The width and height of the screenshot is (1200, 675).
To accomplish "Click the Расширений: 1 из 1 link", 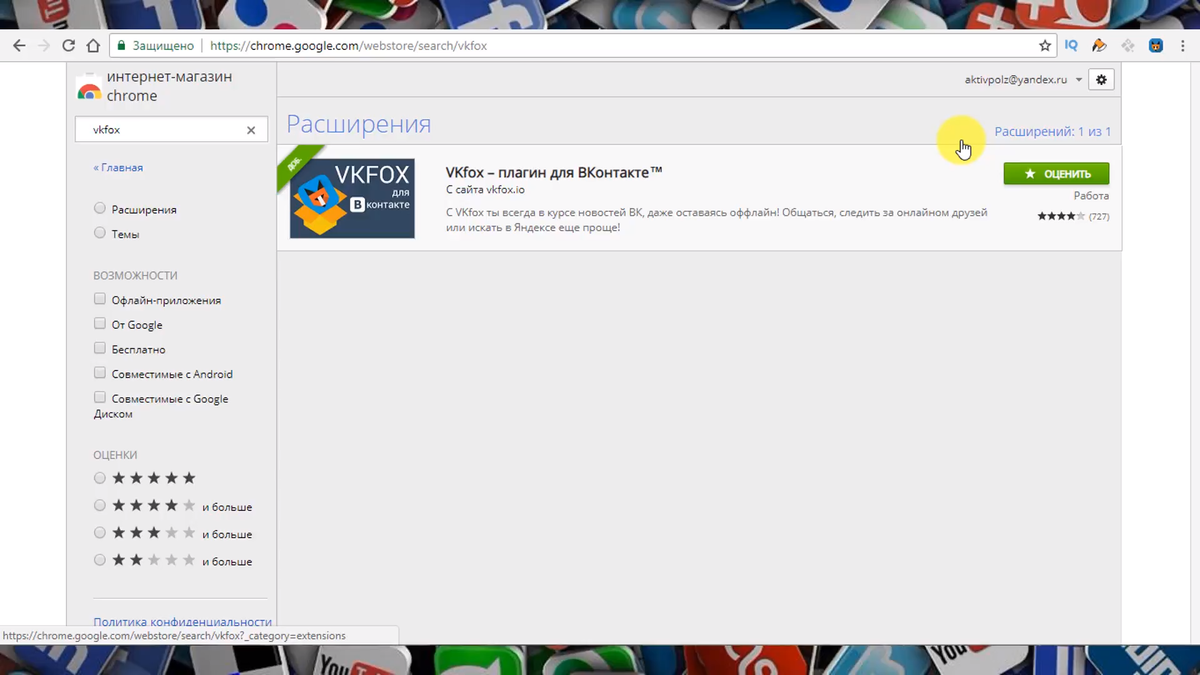I will coord(1052,132).
